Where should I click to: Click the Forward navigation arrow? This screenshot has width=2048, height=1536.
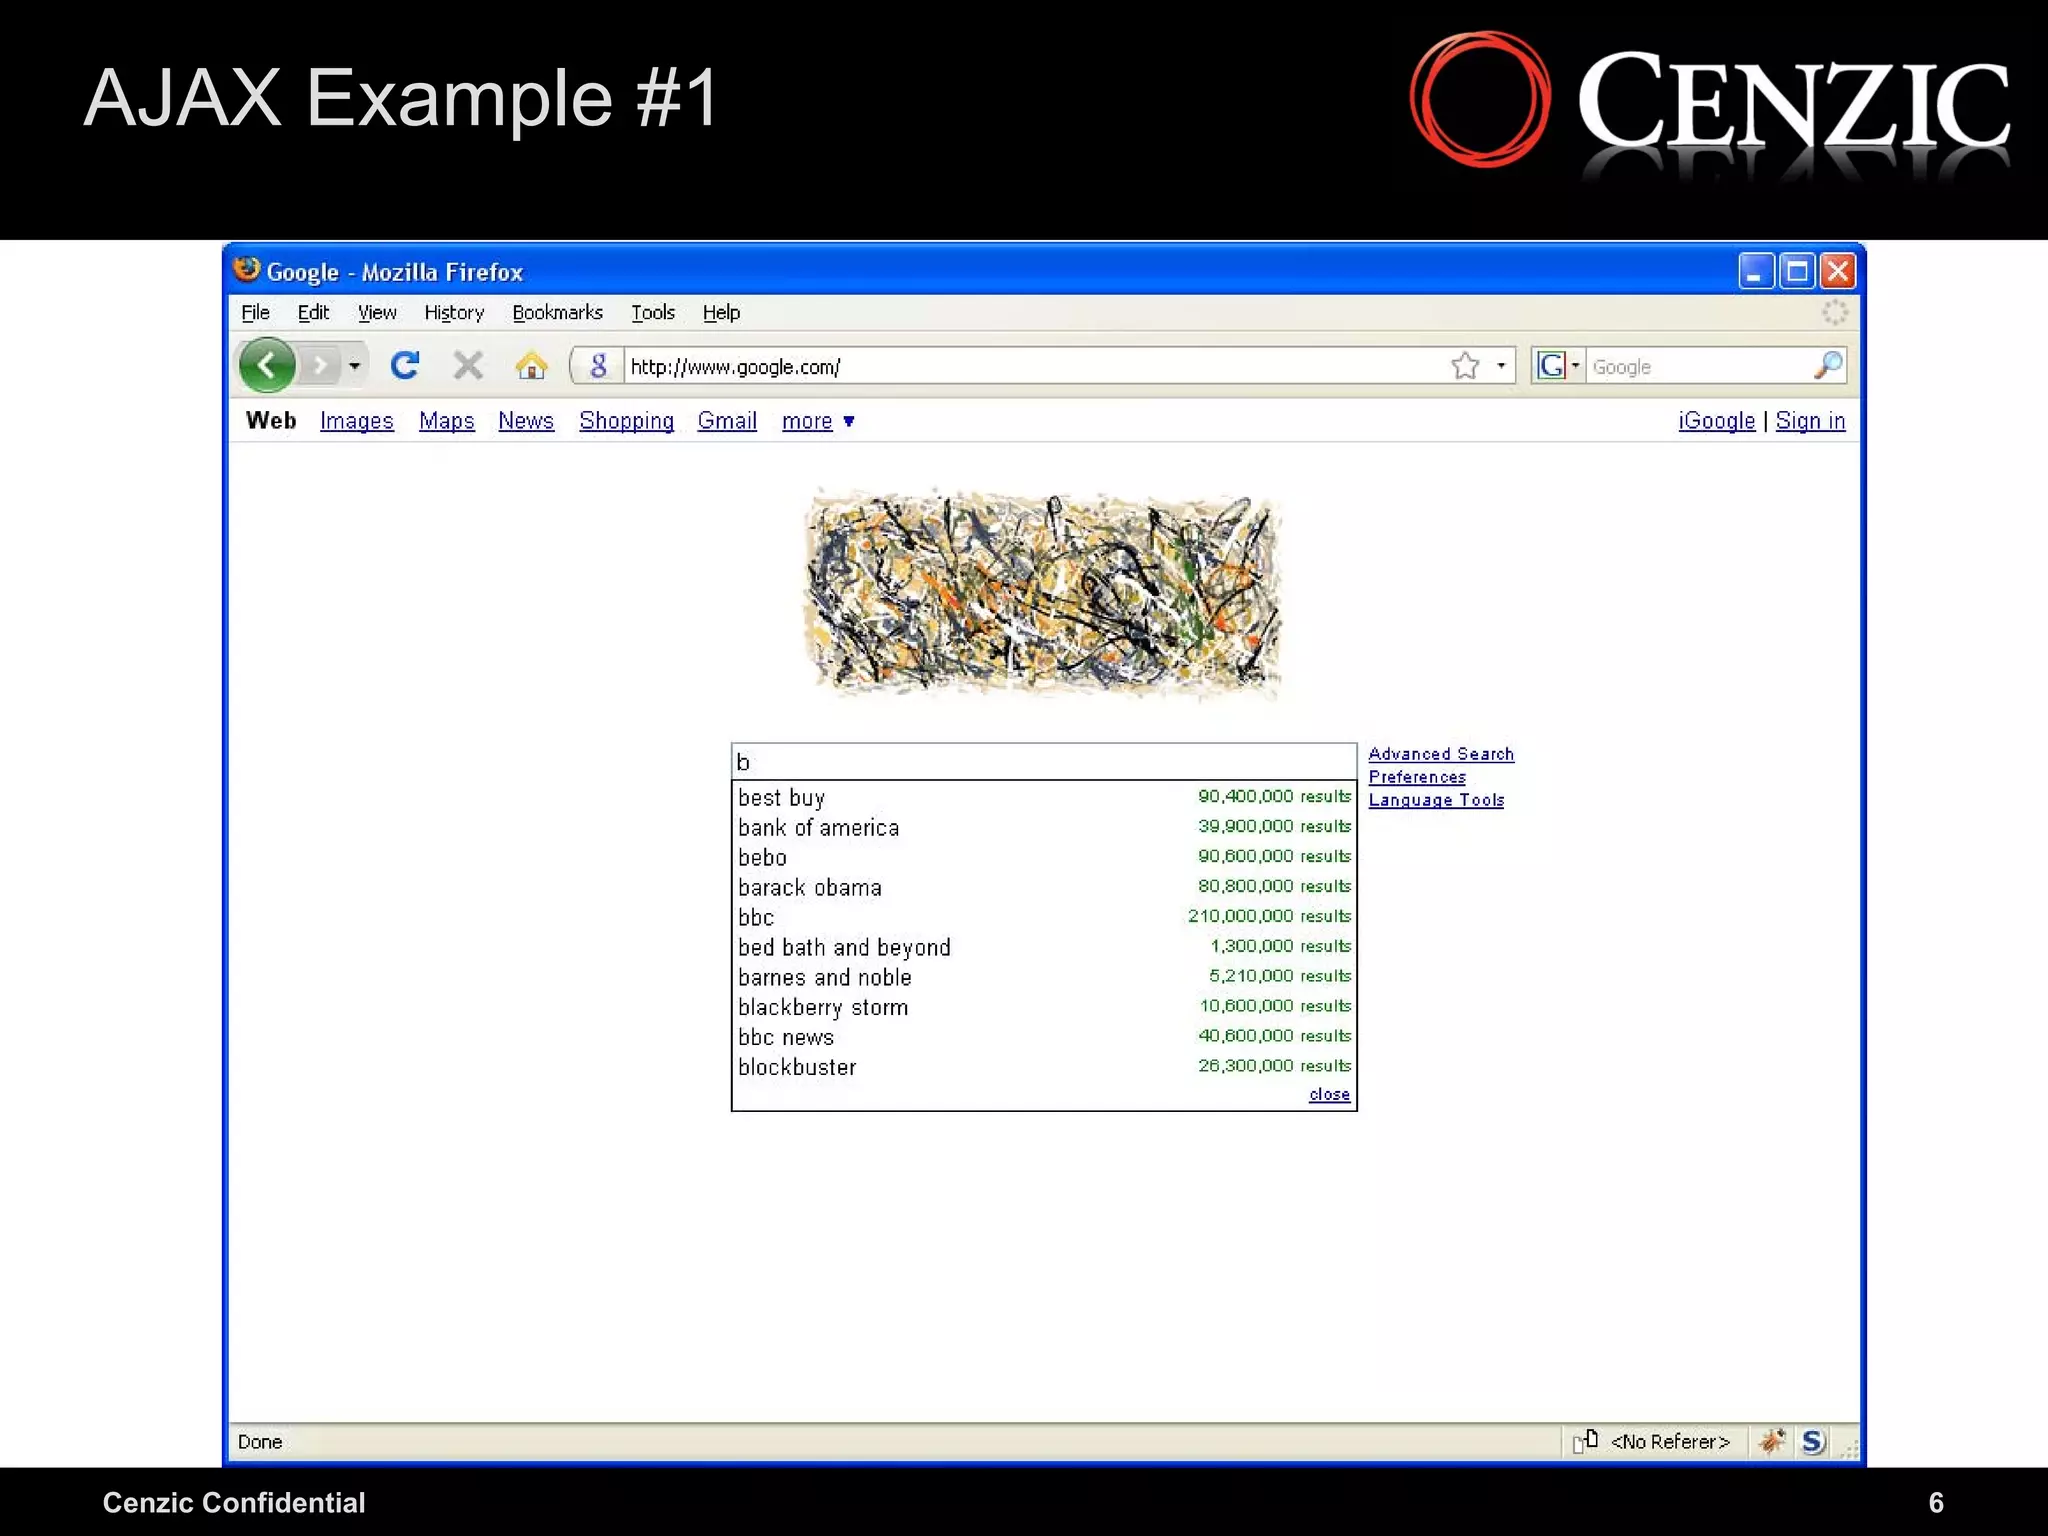tap(320, 366)
